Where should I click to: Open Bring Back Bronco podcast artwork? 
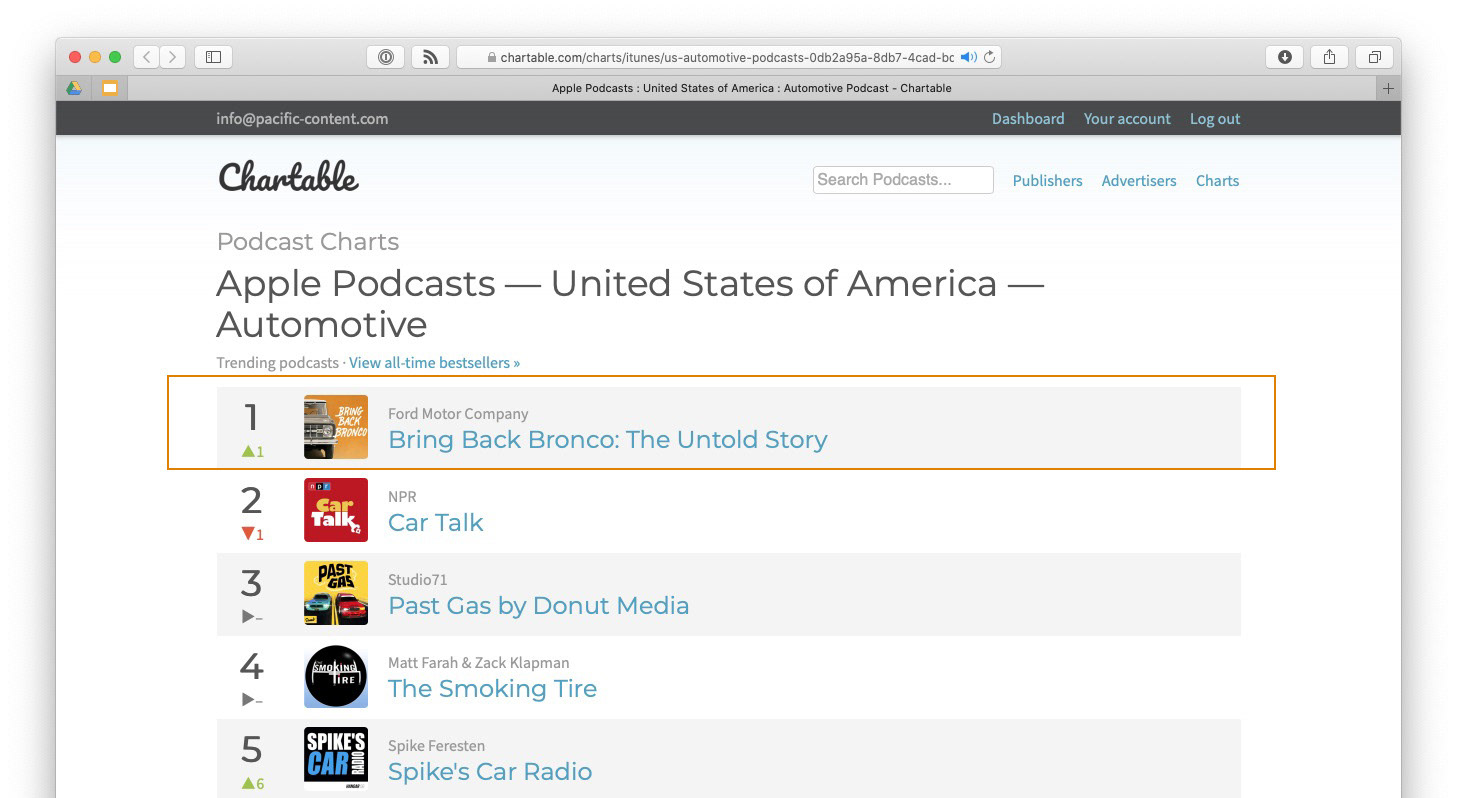click(336, 427)
